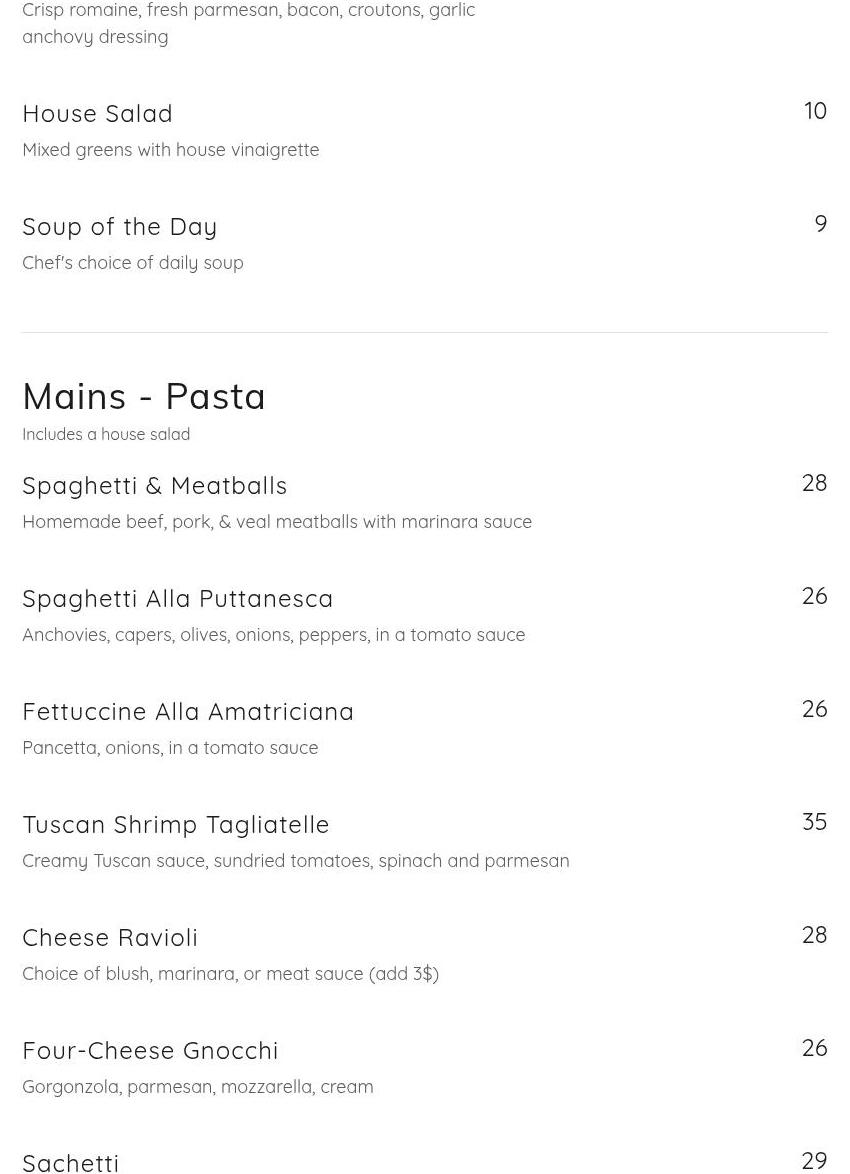The width and height of the screenshot is (850, 1174).
Task: Select the Soup of the Day item
Action: pos(120,227)
